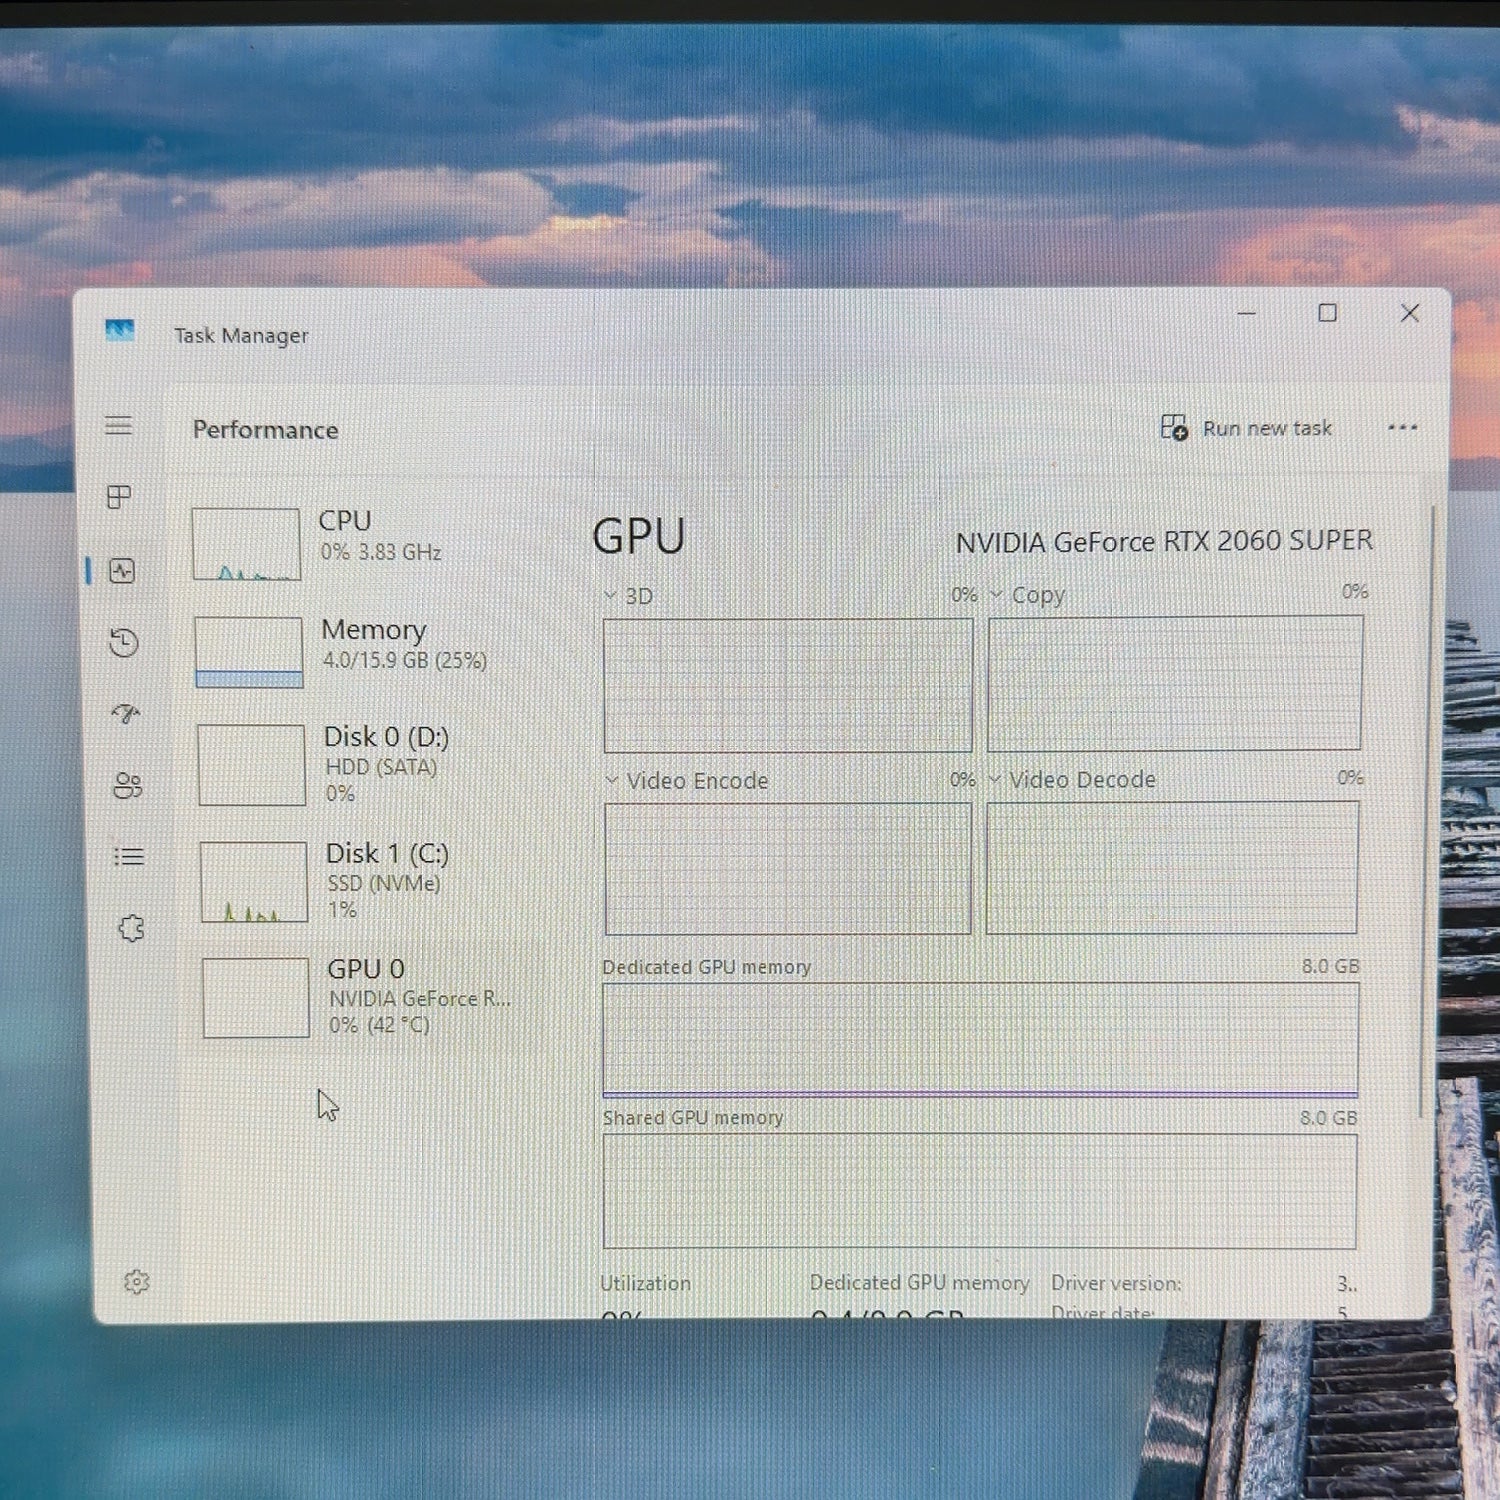Image resolution: width=1500 pixels, height=1500 pixels.
Task: Go to the Processes page icon
Action: tap(119, 497)
